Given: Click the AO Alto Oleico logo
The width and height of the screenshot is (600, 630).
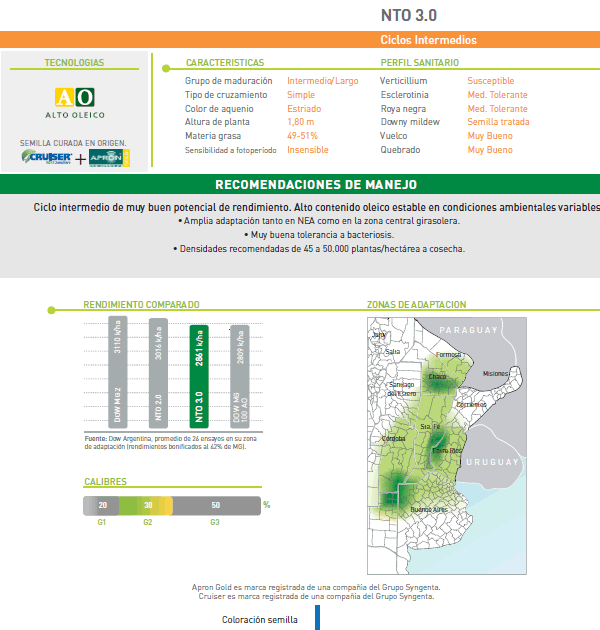Looking at the screenshot, I should [74, 102].
